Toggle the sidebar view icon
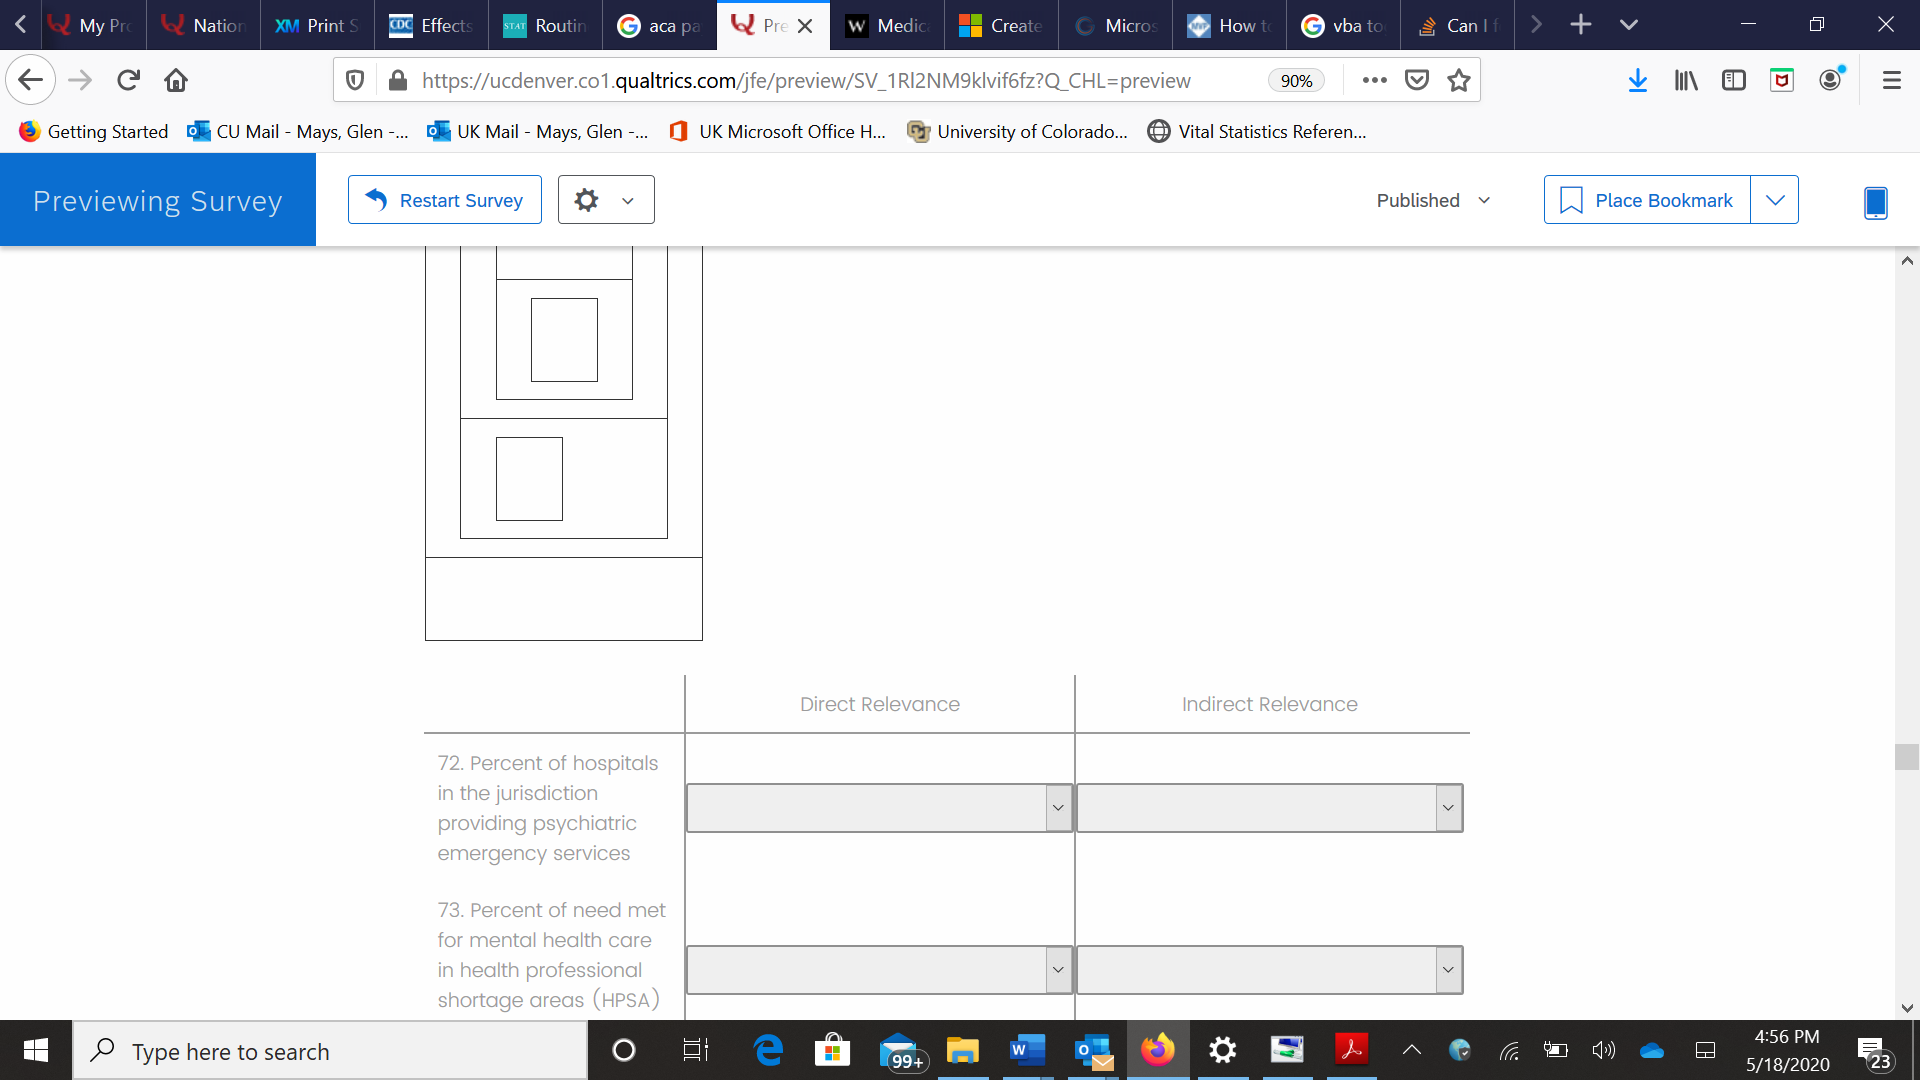1920x1080 pixels. click(1734, 80)
